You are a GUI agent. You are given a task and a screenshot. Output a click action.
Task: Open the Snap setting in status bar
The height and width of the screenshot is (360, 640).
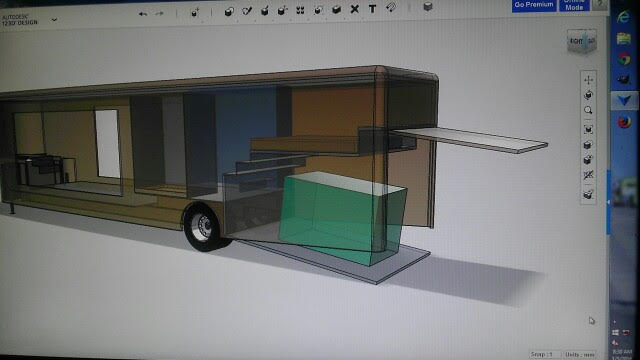click(x=544, y=354)
